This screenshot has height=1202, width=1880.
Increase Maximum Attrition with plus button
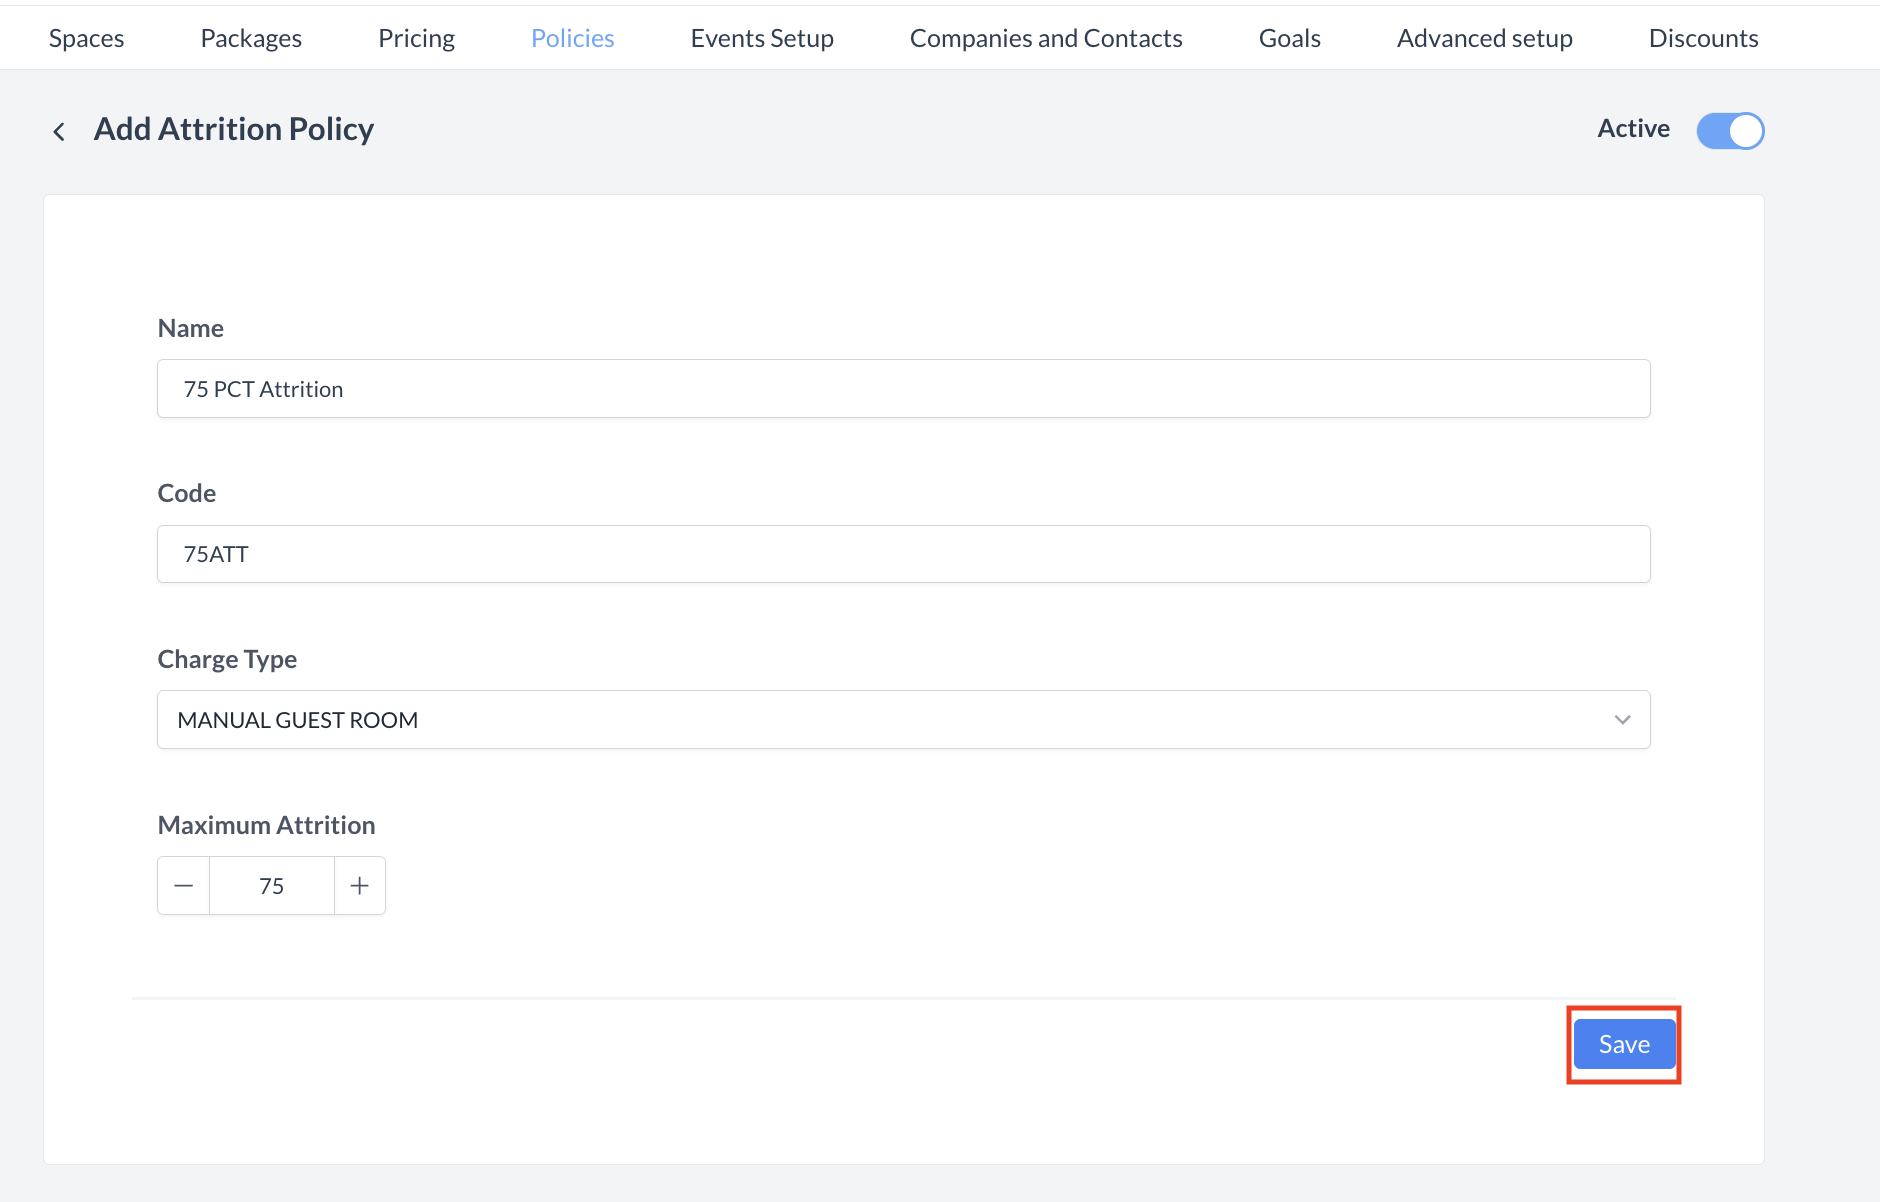coord(360,886)
